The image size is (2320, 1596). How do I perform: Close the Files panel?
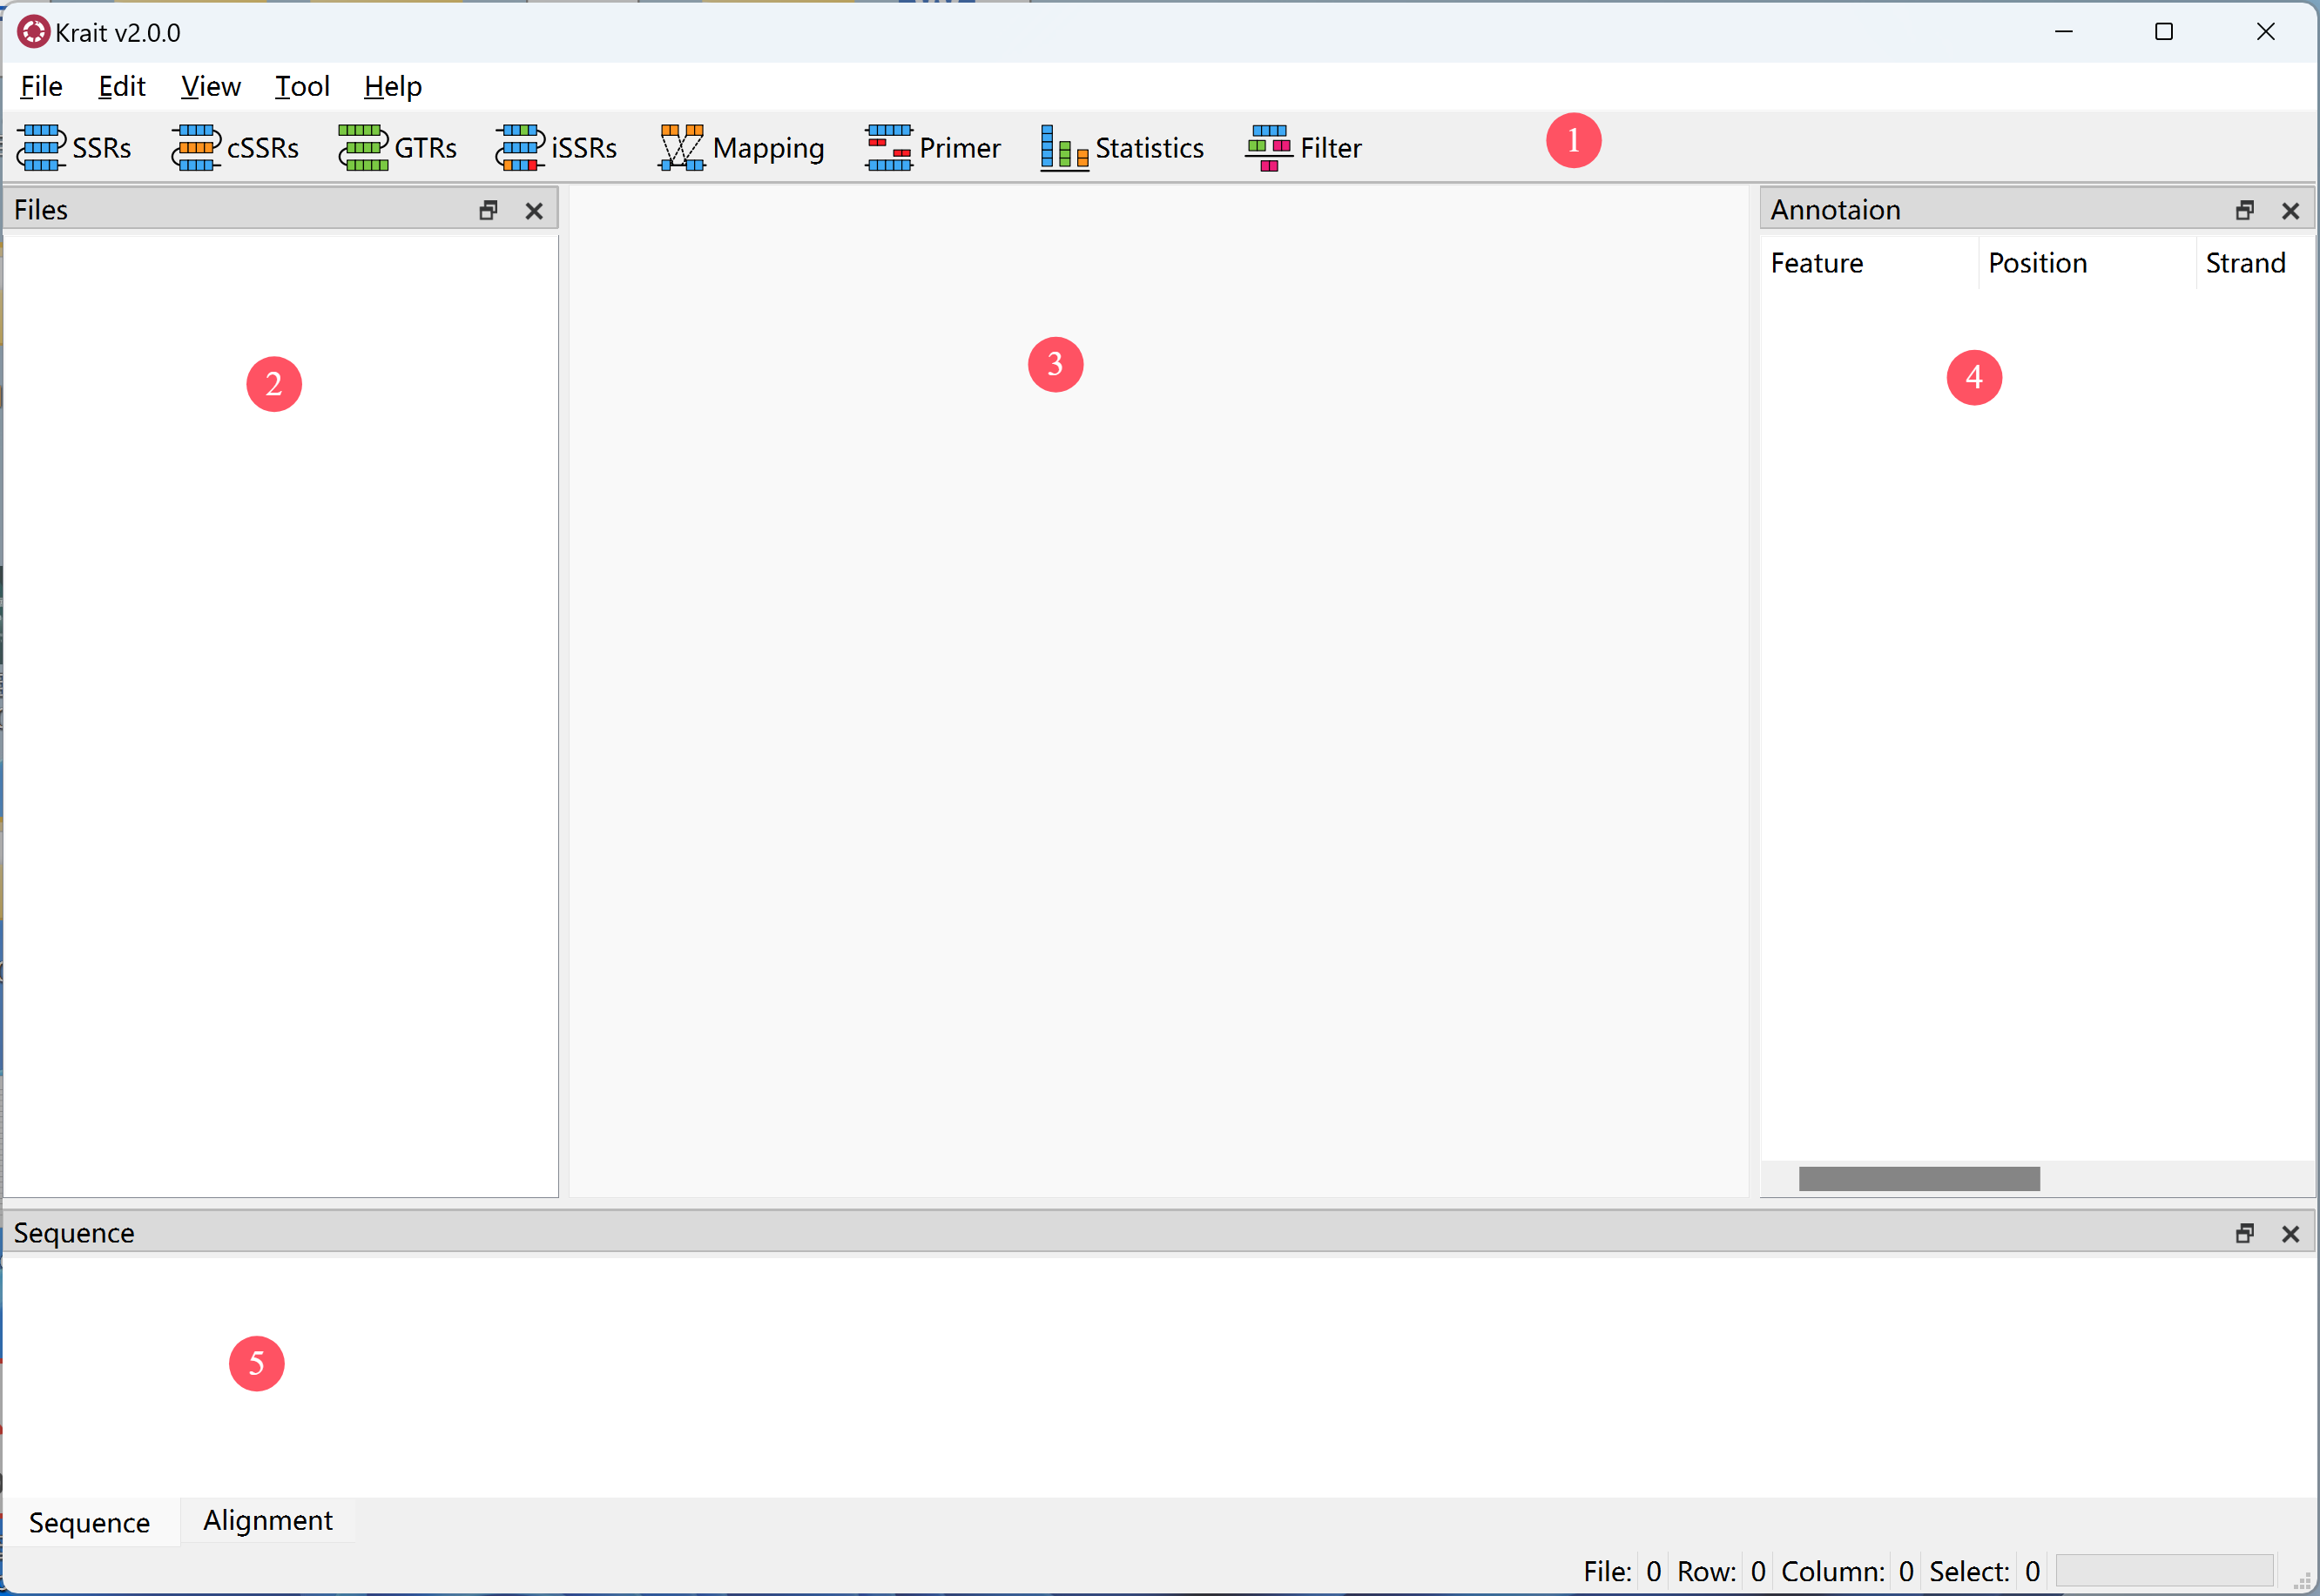534,210
